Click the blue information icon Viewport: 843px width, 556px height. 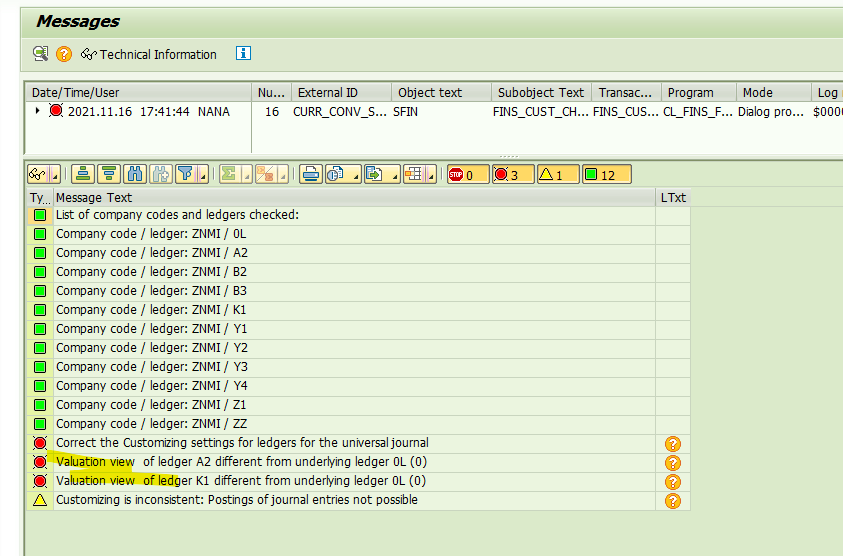coord(243,54)
